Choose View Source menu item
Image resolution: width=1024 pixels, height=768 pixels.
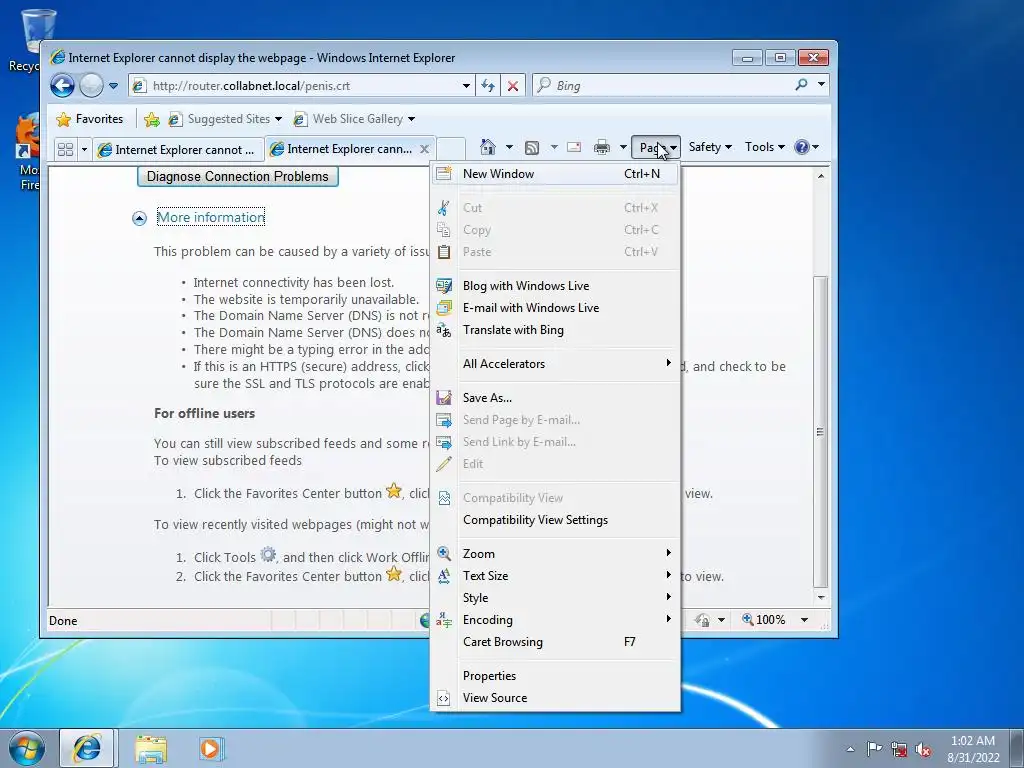[x=556, y=698]
